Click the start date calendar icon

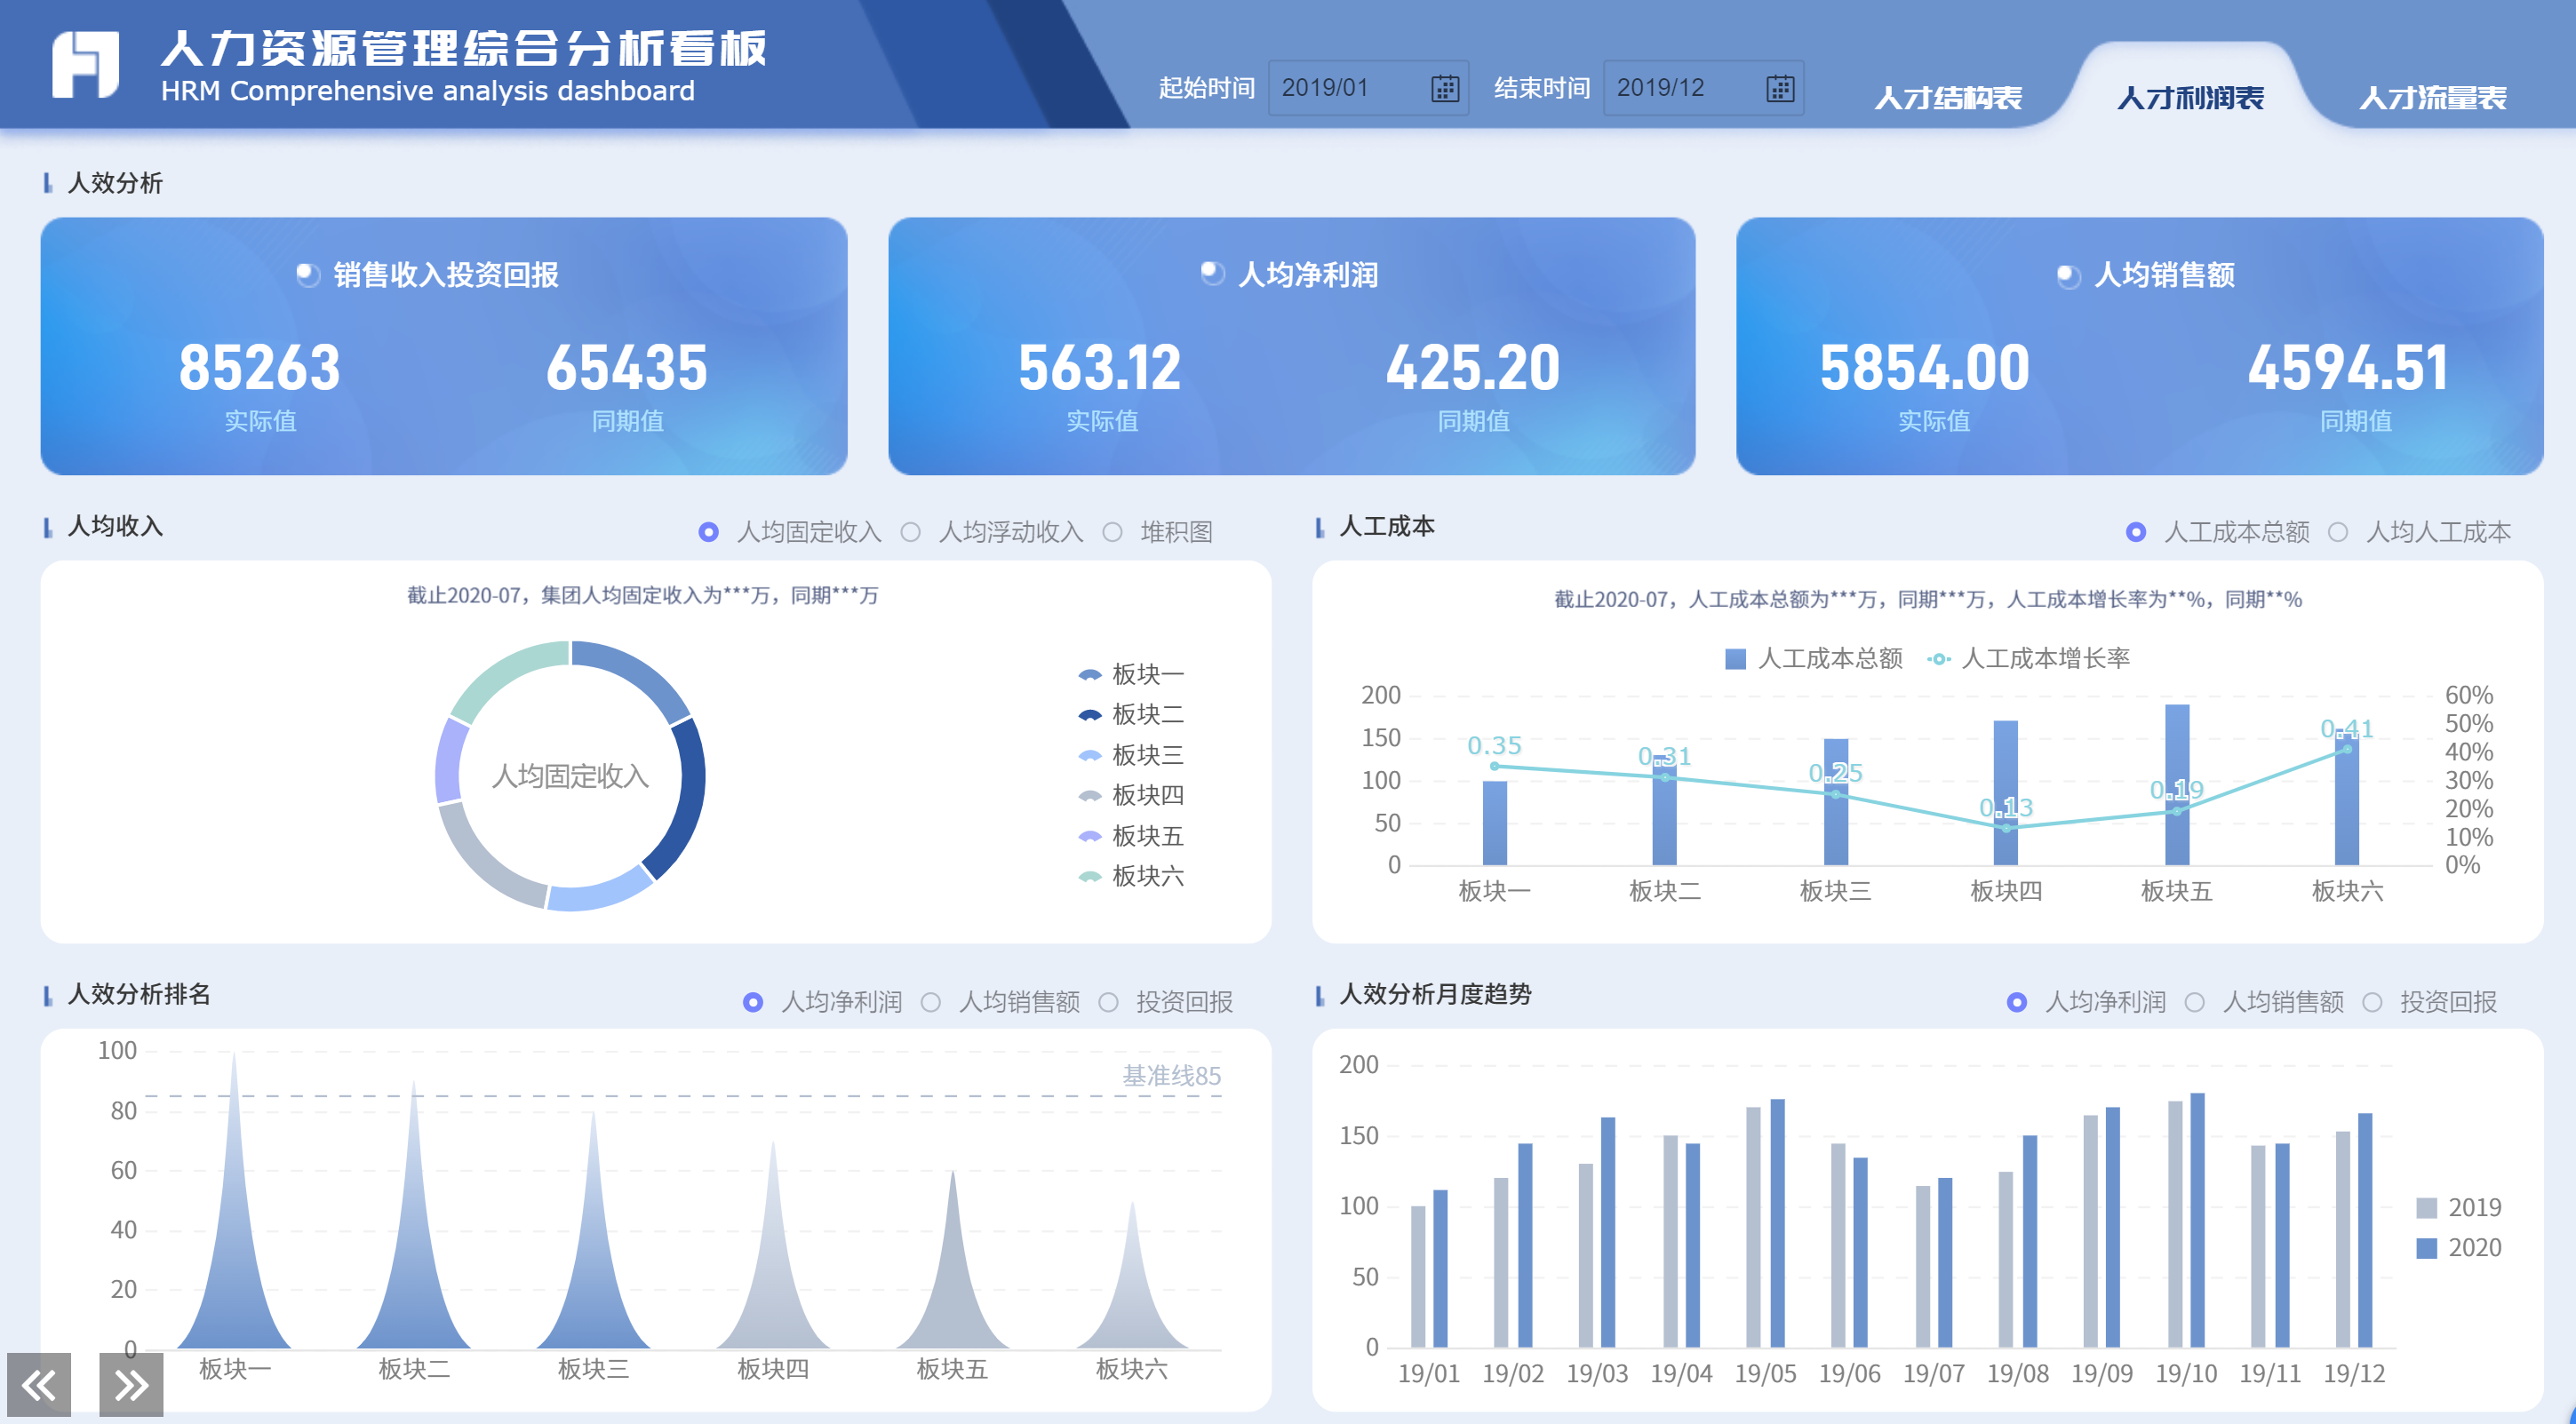(1444, 88)
